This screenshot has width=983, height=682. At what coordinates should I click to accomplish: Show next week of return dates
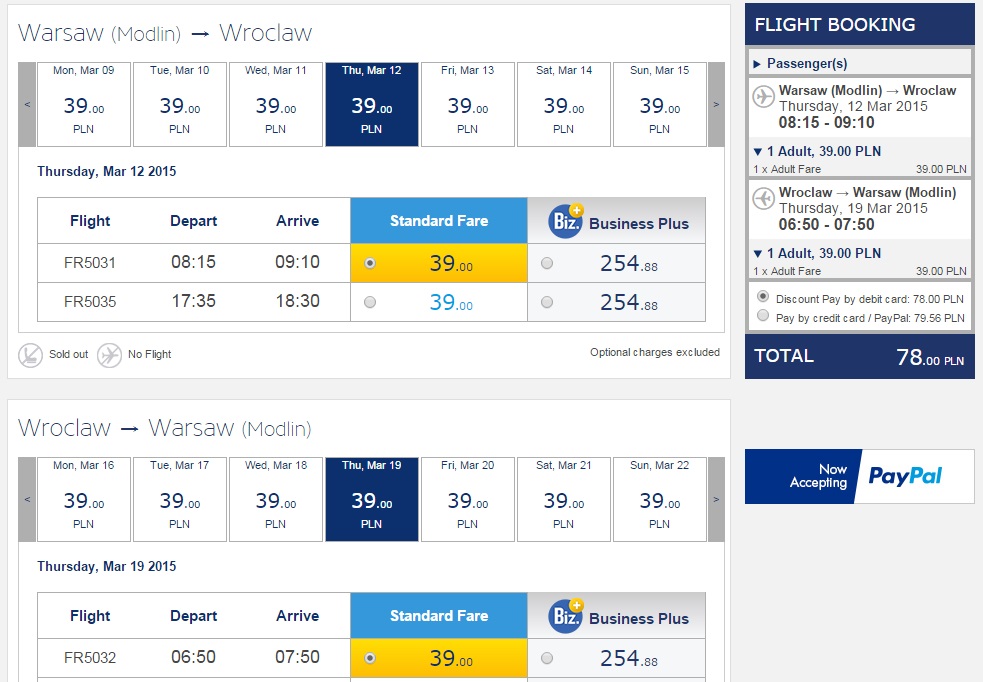pos(716,499)
